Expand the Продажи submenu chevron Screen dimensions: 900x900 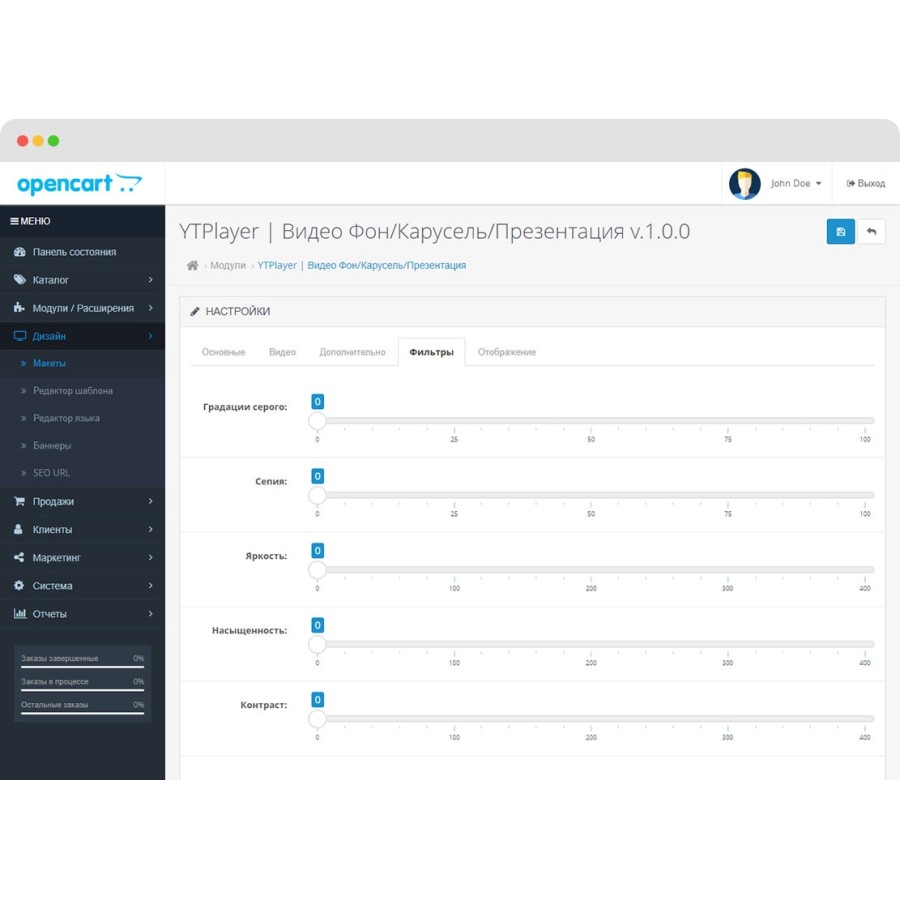pyautogui.click(x=150, y=501)
